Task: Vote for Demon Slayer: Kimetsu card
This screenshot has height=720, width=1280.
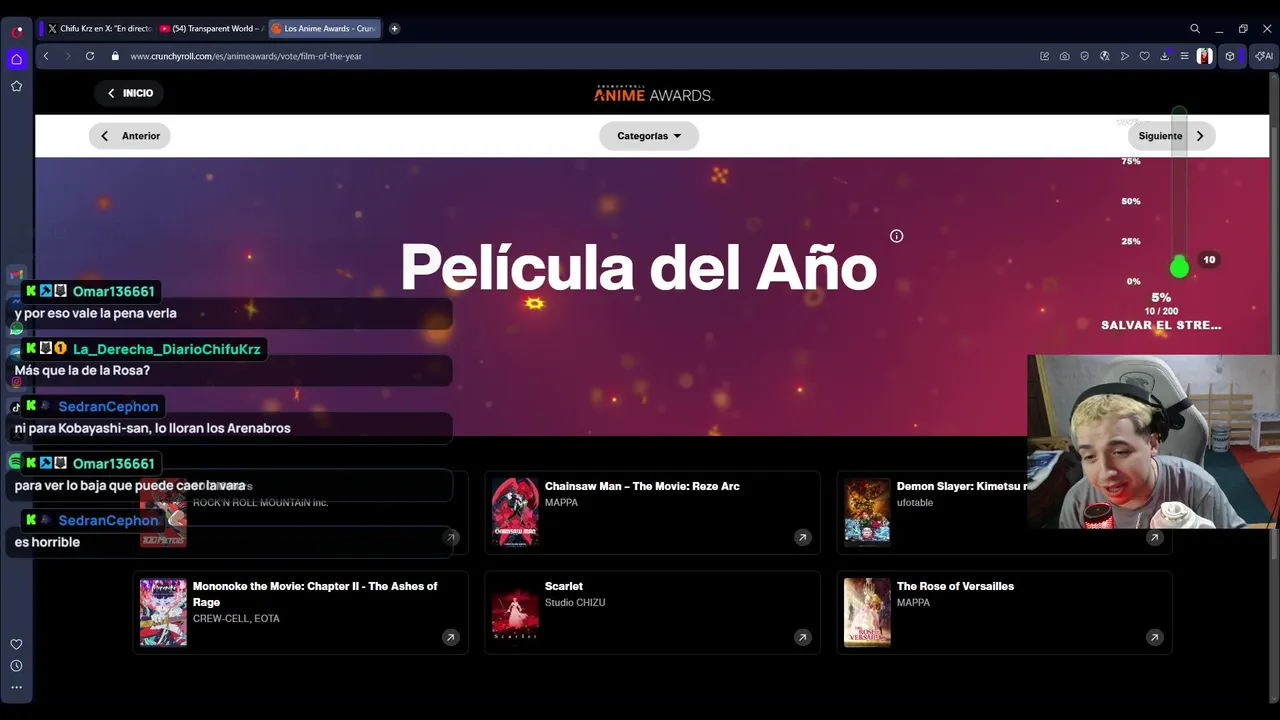Action: tap(1004, 512)
